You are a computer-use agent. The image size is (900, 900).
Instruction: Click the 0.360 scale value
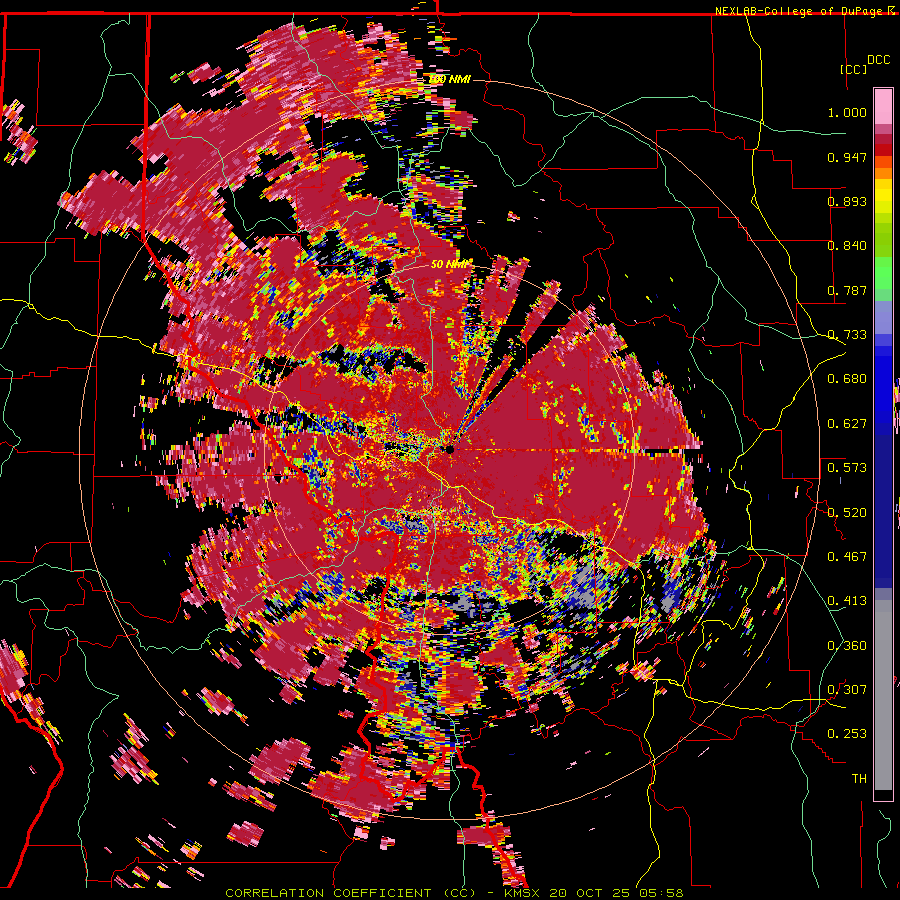point(847,646)
